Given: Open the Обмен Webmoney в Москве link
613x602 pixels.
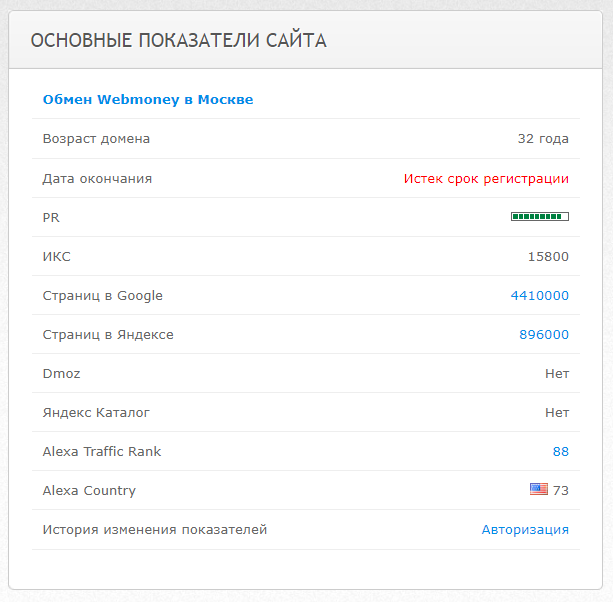Looking at the screenshot, I should click(148, 100).
